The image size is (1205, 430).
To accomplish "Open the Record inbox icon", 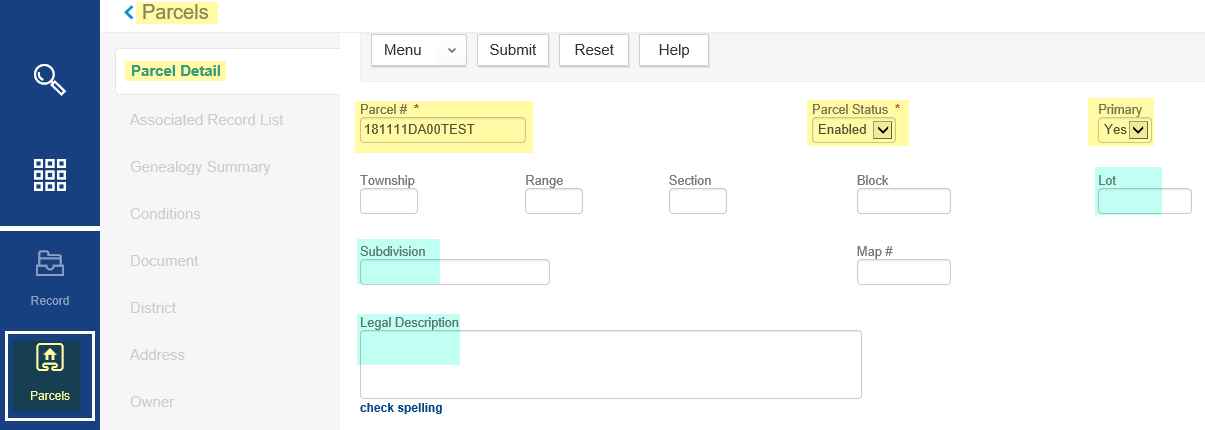I will (50, 264).
